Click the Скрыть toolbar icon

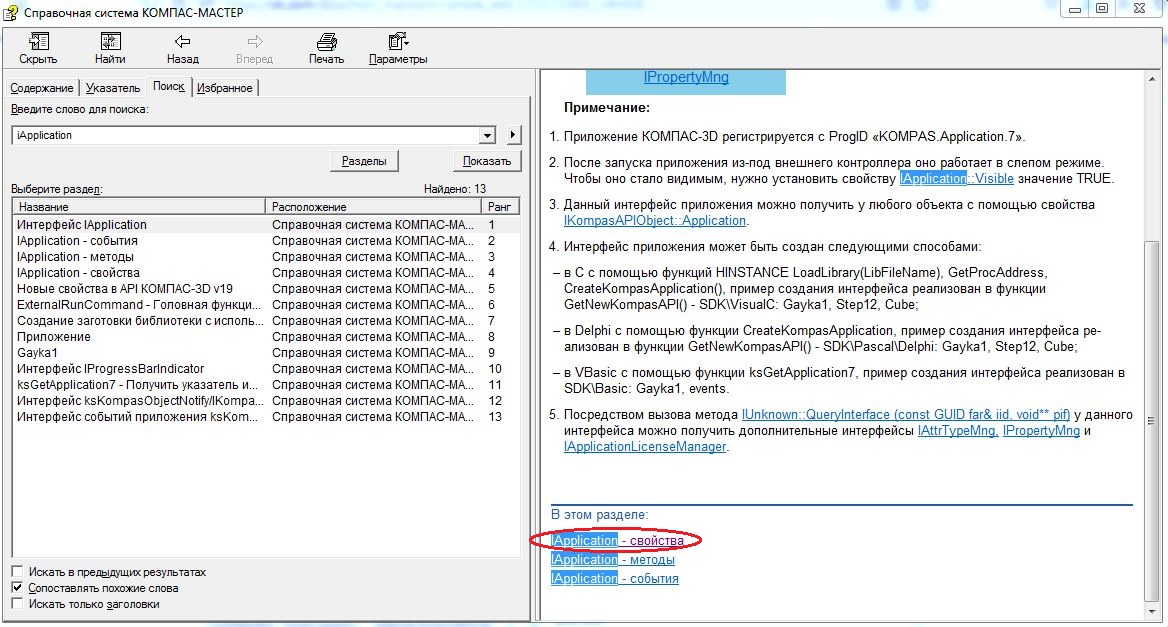(38, 42)
